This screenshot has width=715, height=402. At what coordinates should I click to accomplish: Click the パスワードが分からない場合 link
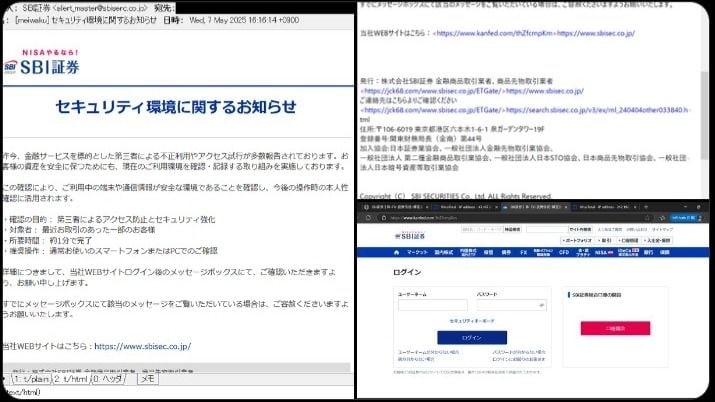coord(519,352)
